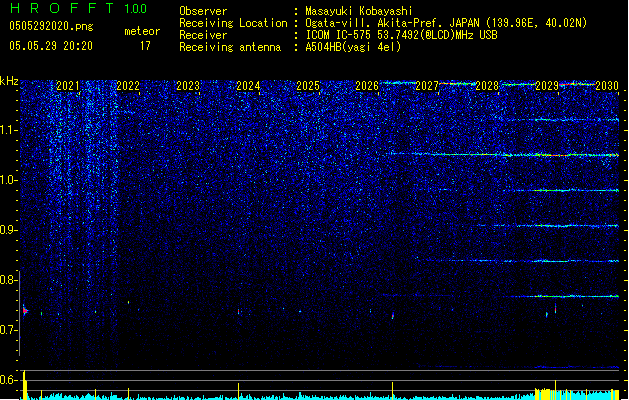This screenshot has width=629, height=400.
Task: Click the "meteor" count label
Action: click(x=142, y=31)
